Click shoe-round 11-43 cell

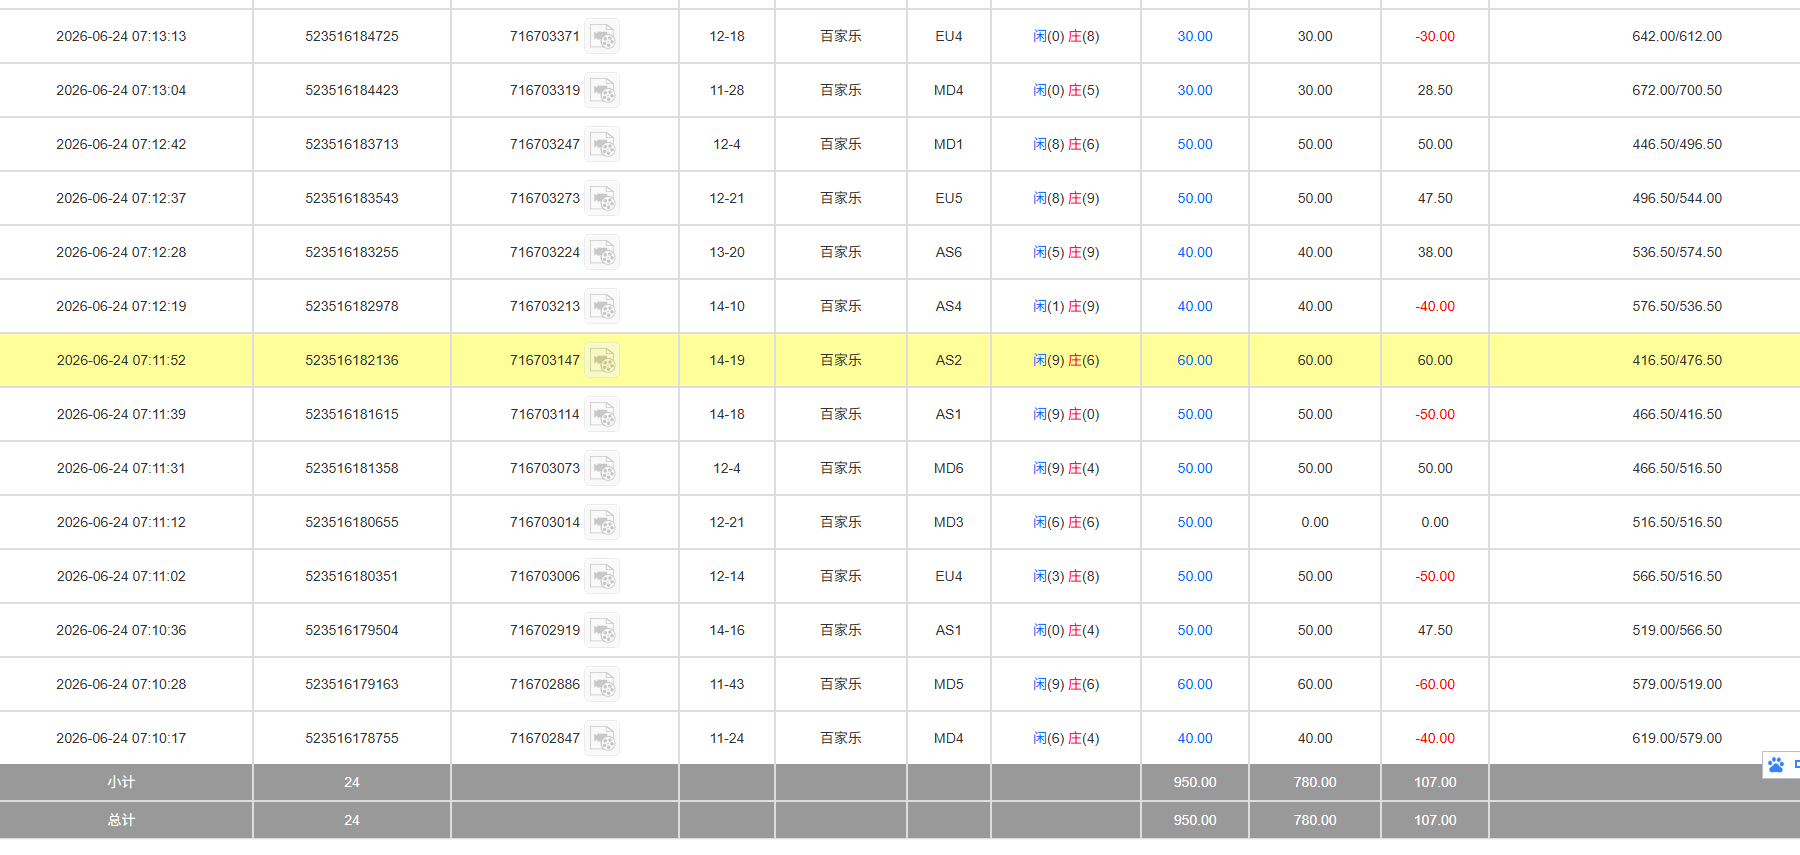point(727,684)
